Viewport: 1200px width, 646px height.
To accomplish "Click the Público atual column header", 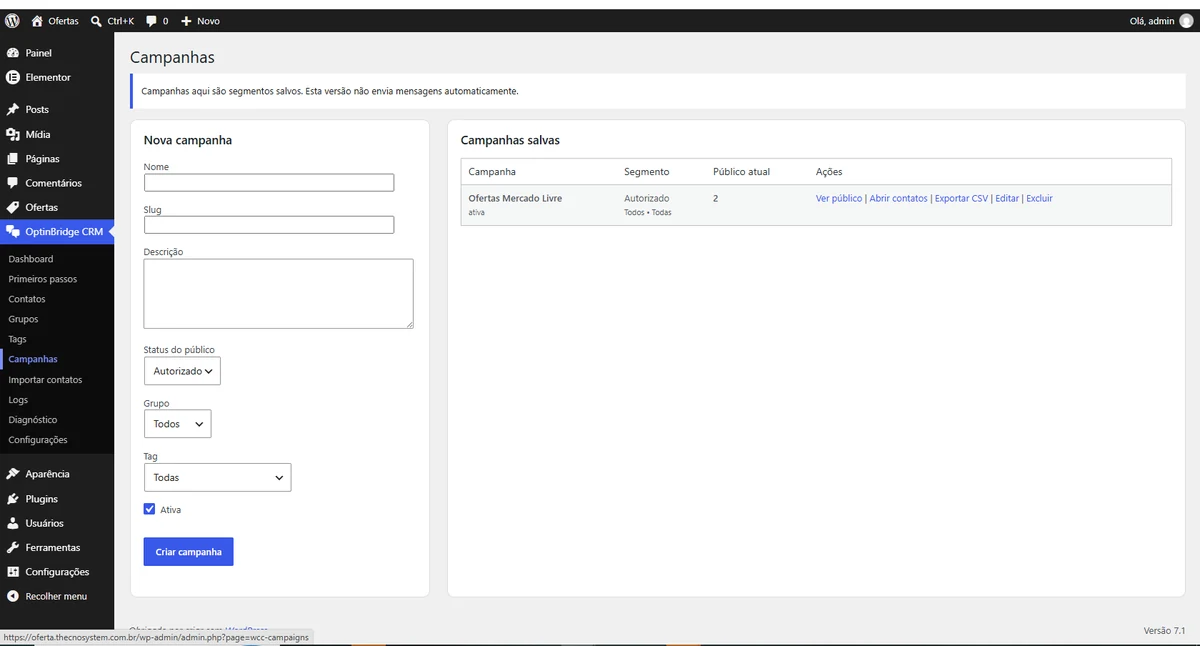I will (741, 172).
